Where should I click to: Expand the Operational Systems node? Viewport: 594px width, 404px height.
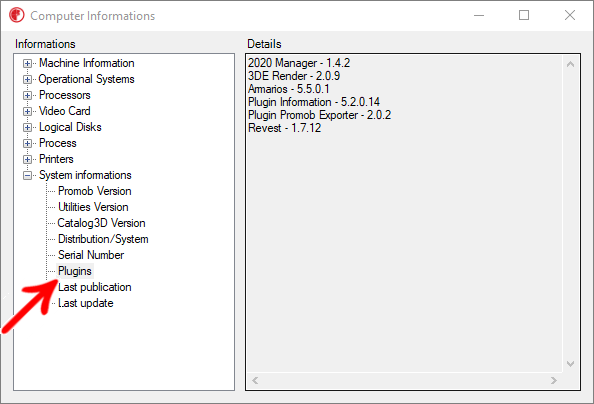tap(27, 79)
